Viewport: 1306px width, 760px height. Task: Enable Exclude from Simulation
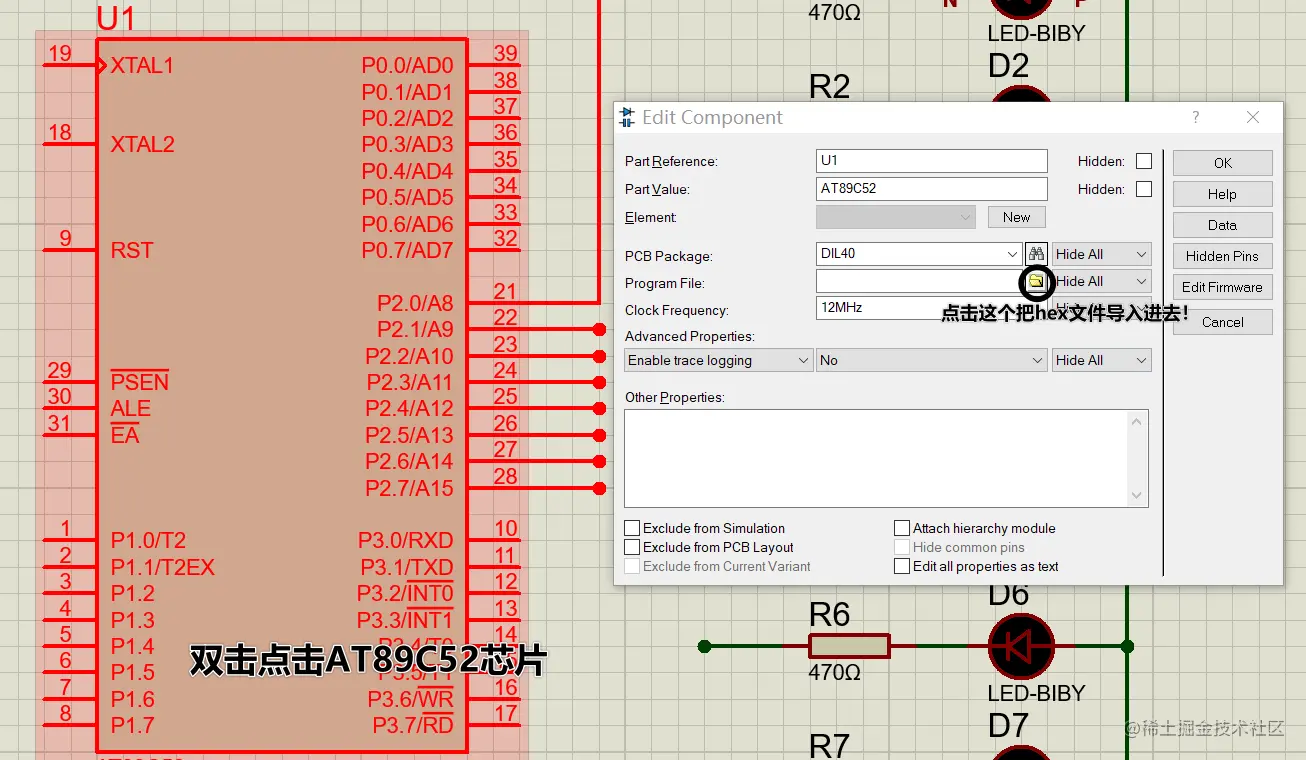[x=632, y=528]
